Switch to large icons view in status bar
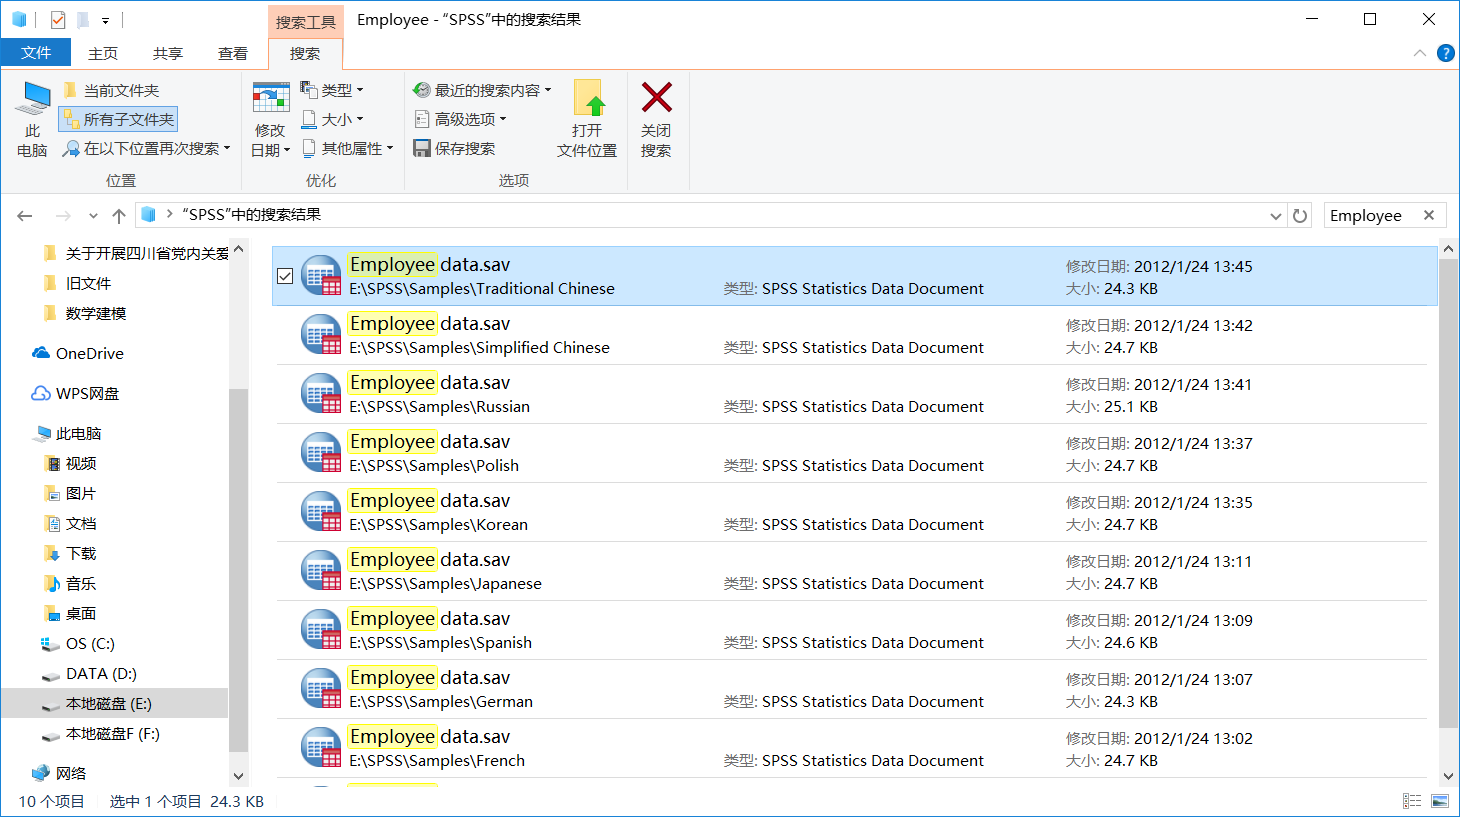1460x817 pixels. [x=1440, y=801]
